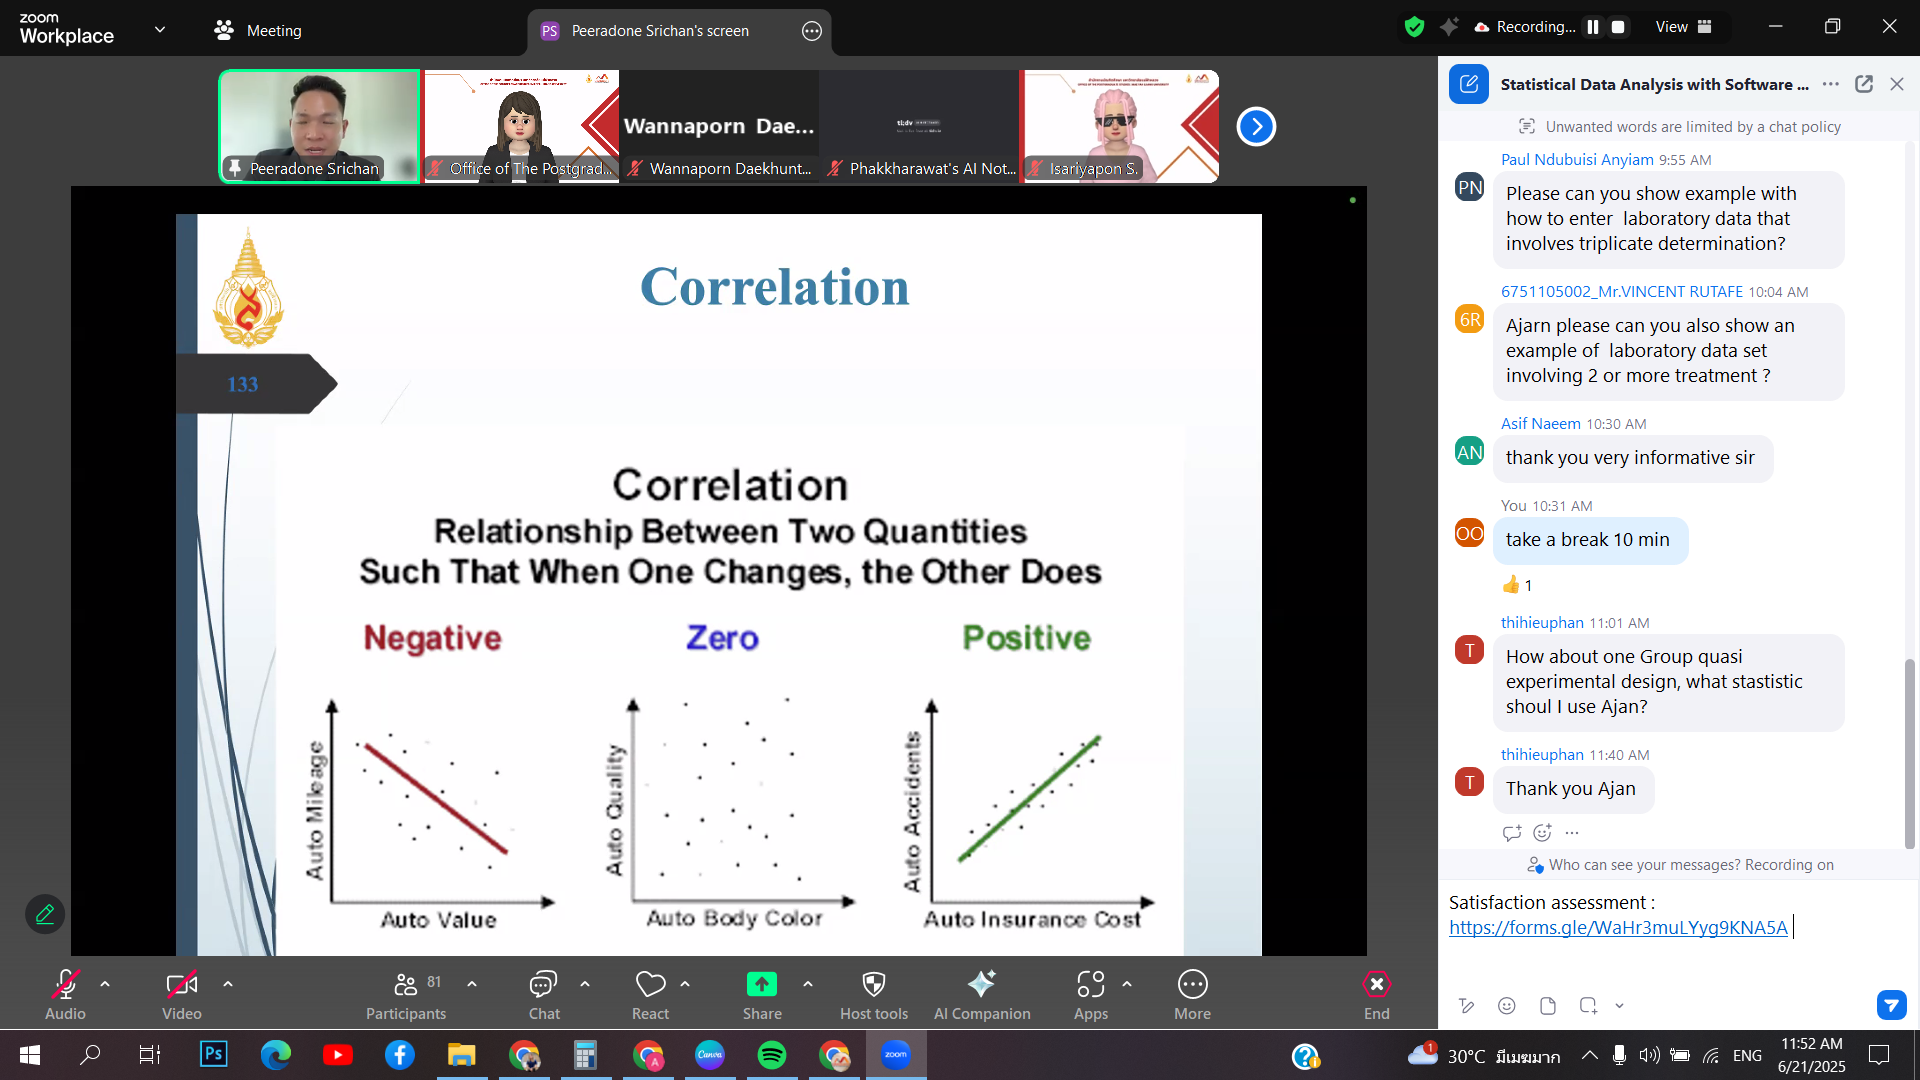Expand the Participants options arrow
Screen dimensions: 1920x1080
coord(472,984)
